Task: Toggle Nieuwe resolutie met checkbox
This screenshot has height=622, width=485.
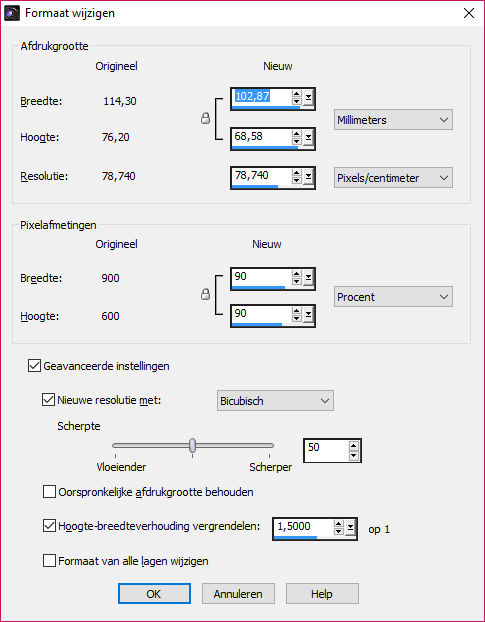Action: (x=48, y=399)
